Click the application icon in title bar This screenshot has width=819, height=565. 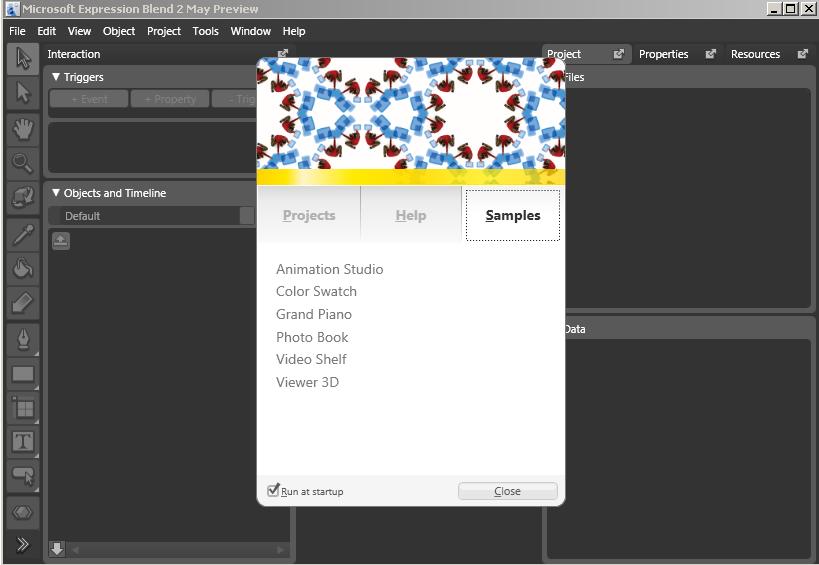click(x=12, y=9)
